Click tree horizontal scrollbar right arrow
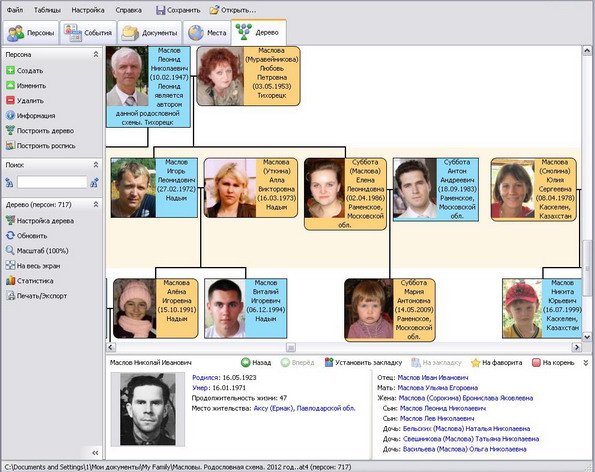Screen dimensions: 595x472 [x=576, y=347]
